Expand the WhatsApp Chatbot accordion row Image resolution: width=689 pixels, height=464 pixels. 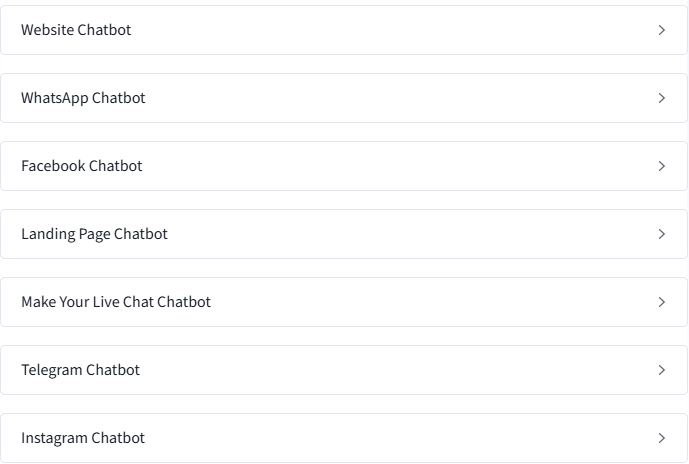(344, 98)
